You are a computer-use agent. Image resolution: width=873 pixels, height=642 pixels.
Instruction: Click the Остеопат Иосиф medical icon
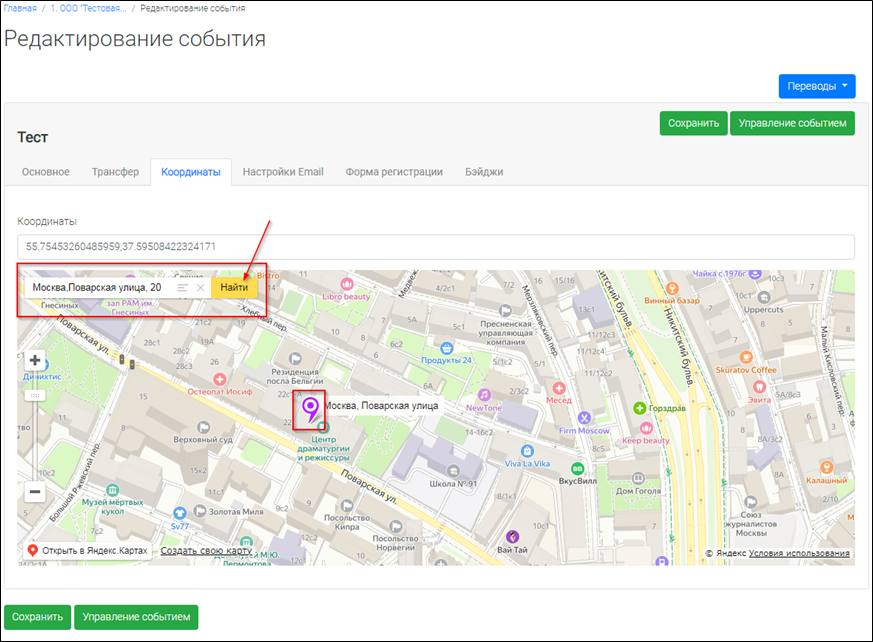pos(220,378)
